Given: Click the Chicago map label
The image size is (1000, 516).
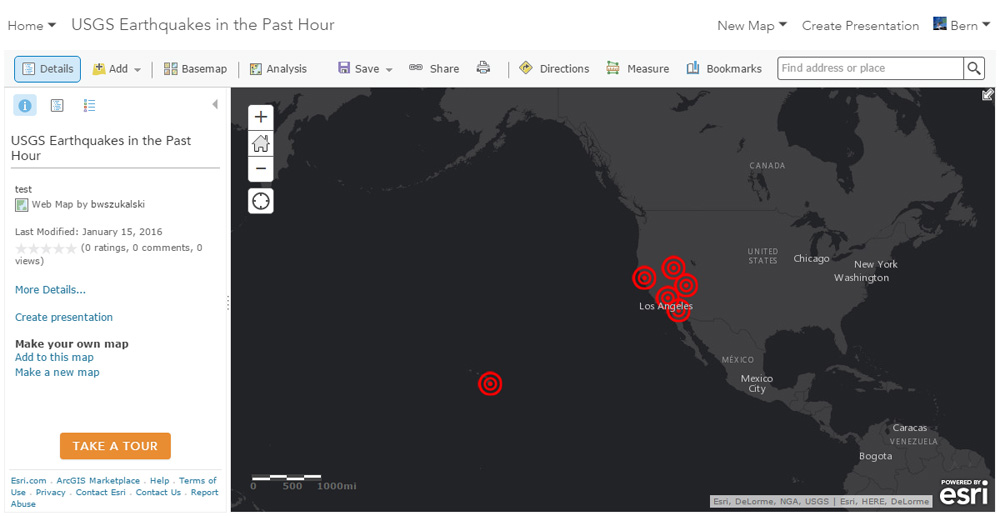Looking at the screenshot, I should pos(811,258).
